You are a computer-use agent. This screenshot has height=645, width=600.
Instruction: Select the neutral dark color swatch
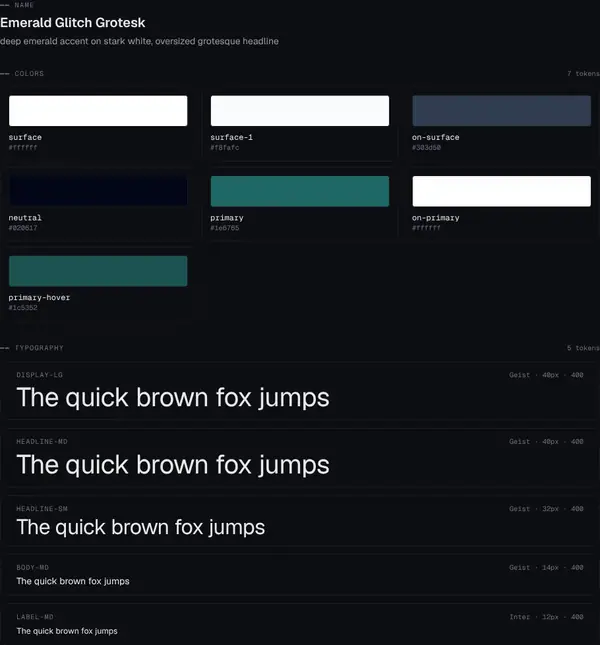coord(98,191)
